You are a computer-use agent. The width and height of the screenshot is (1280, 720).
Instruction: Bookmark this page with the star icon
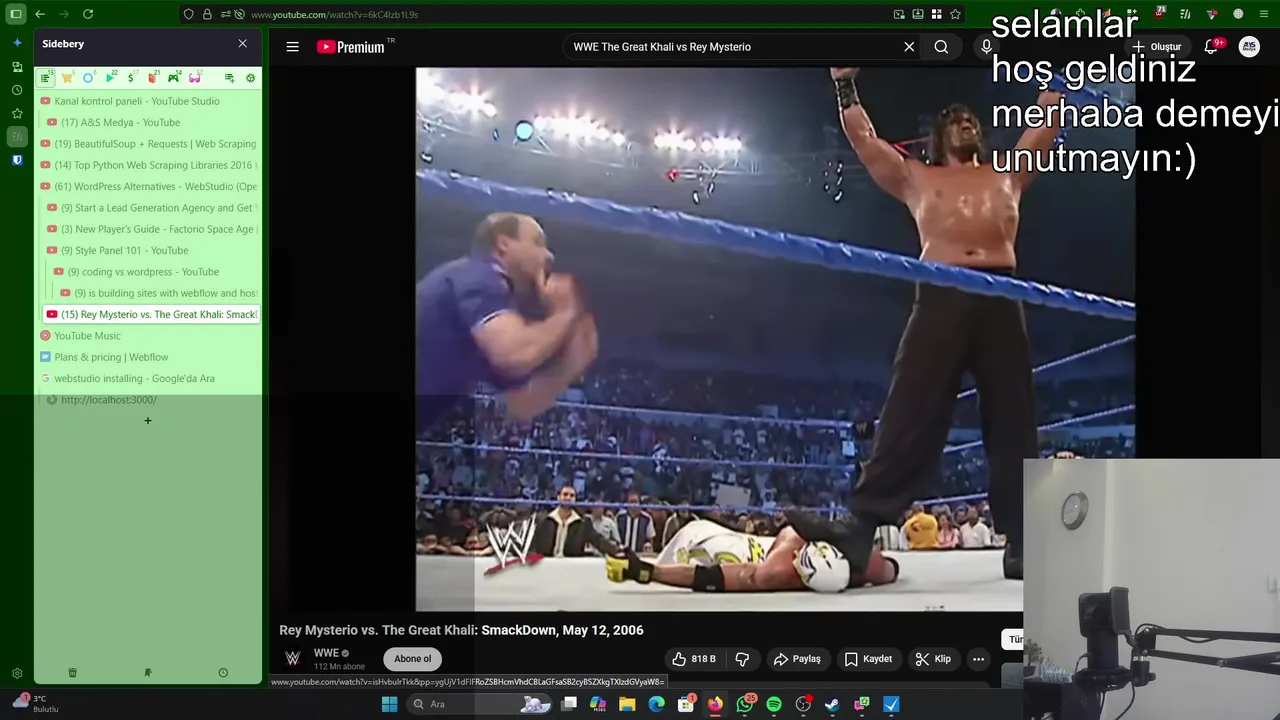(955, 14)
